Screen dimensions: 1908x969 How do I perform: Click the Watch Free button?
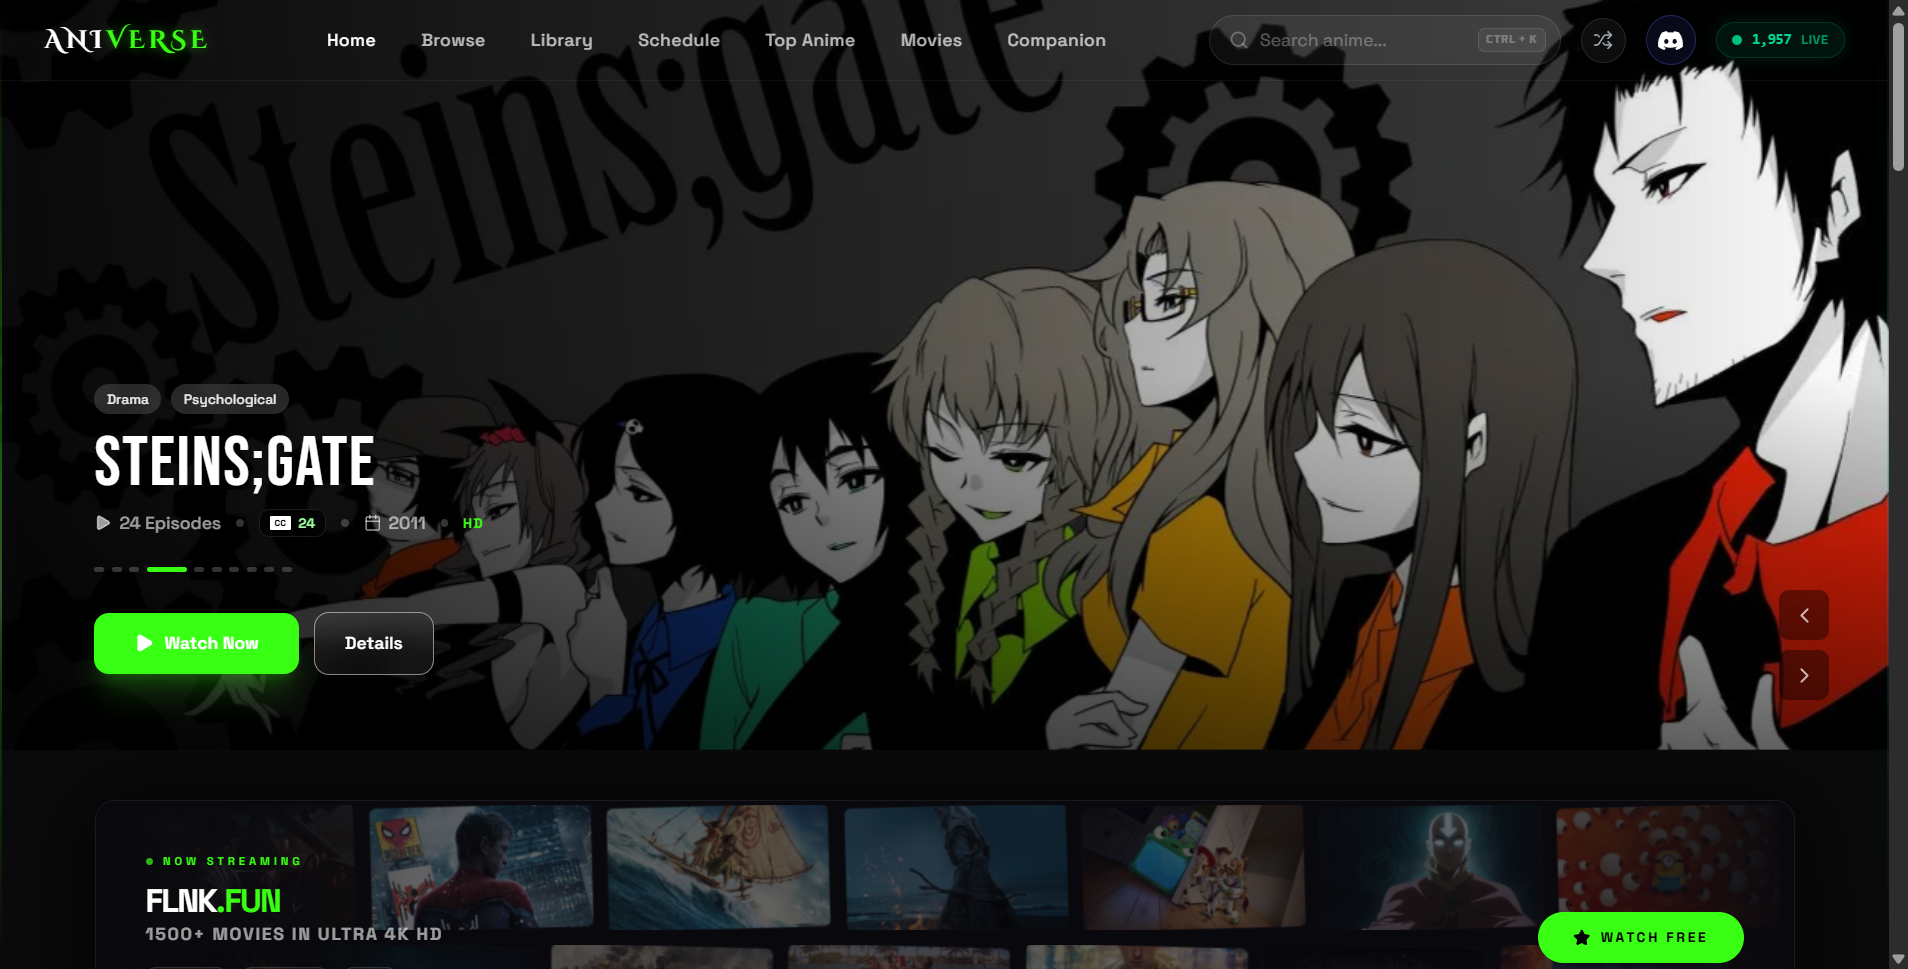1641,937
